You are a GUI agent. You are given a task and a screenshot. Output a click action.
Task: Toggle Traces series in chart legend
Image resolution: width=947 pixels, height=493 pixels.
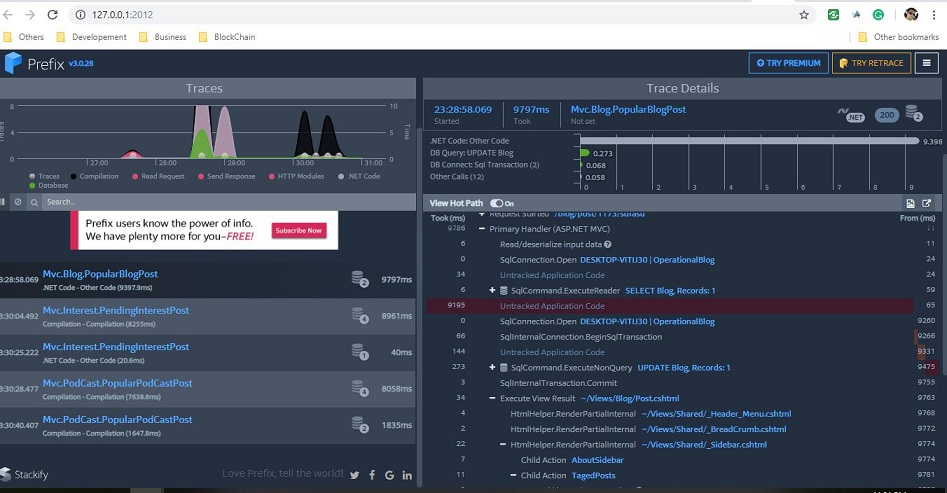point(44,176)
